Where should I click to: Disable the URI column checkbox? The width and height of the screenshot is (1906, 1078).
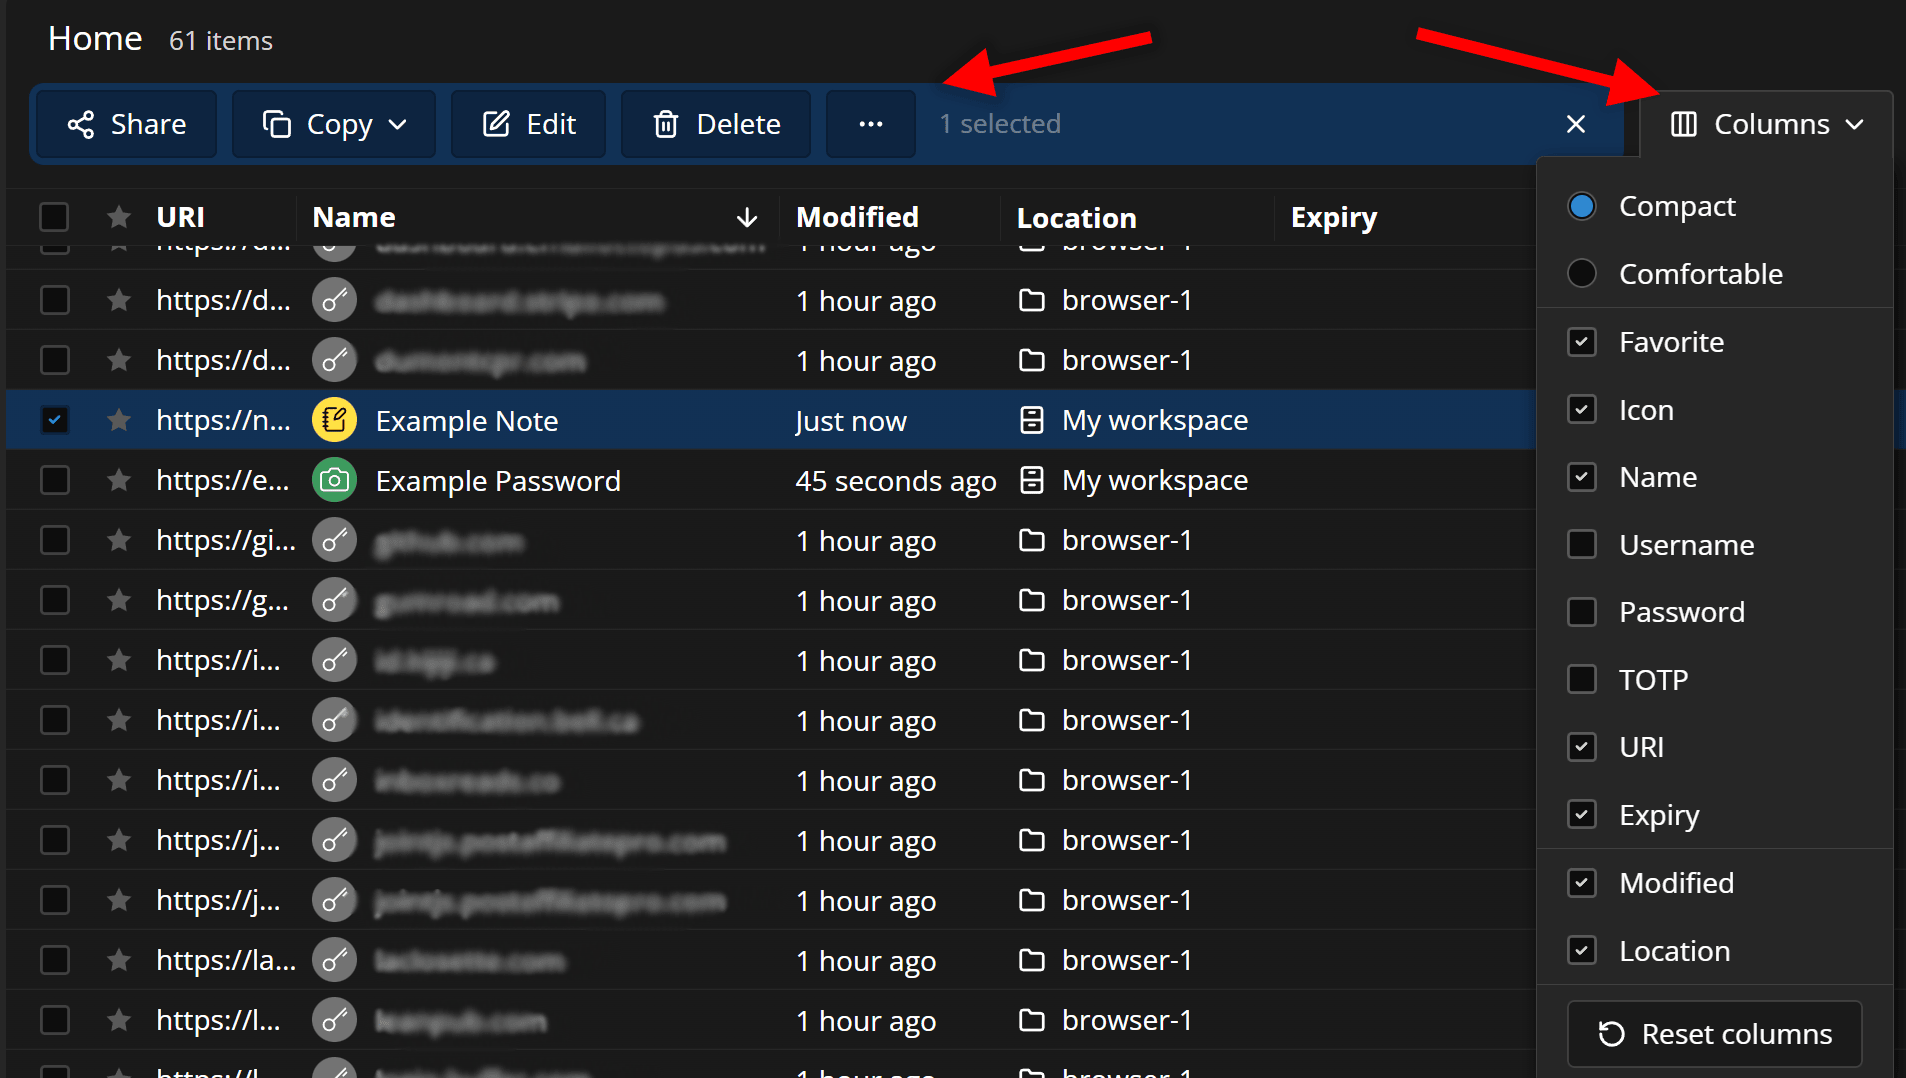[x=1583, y=747]
